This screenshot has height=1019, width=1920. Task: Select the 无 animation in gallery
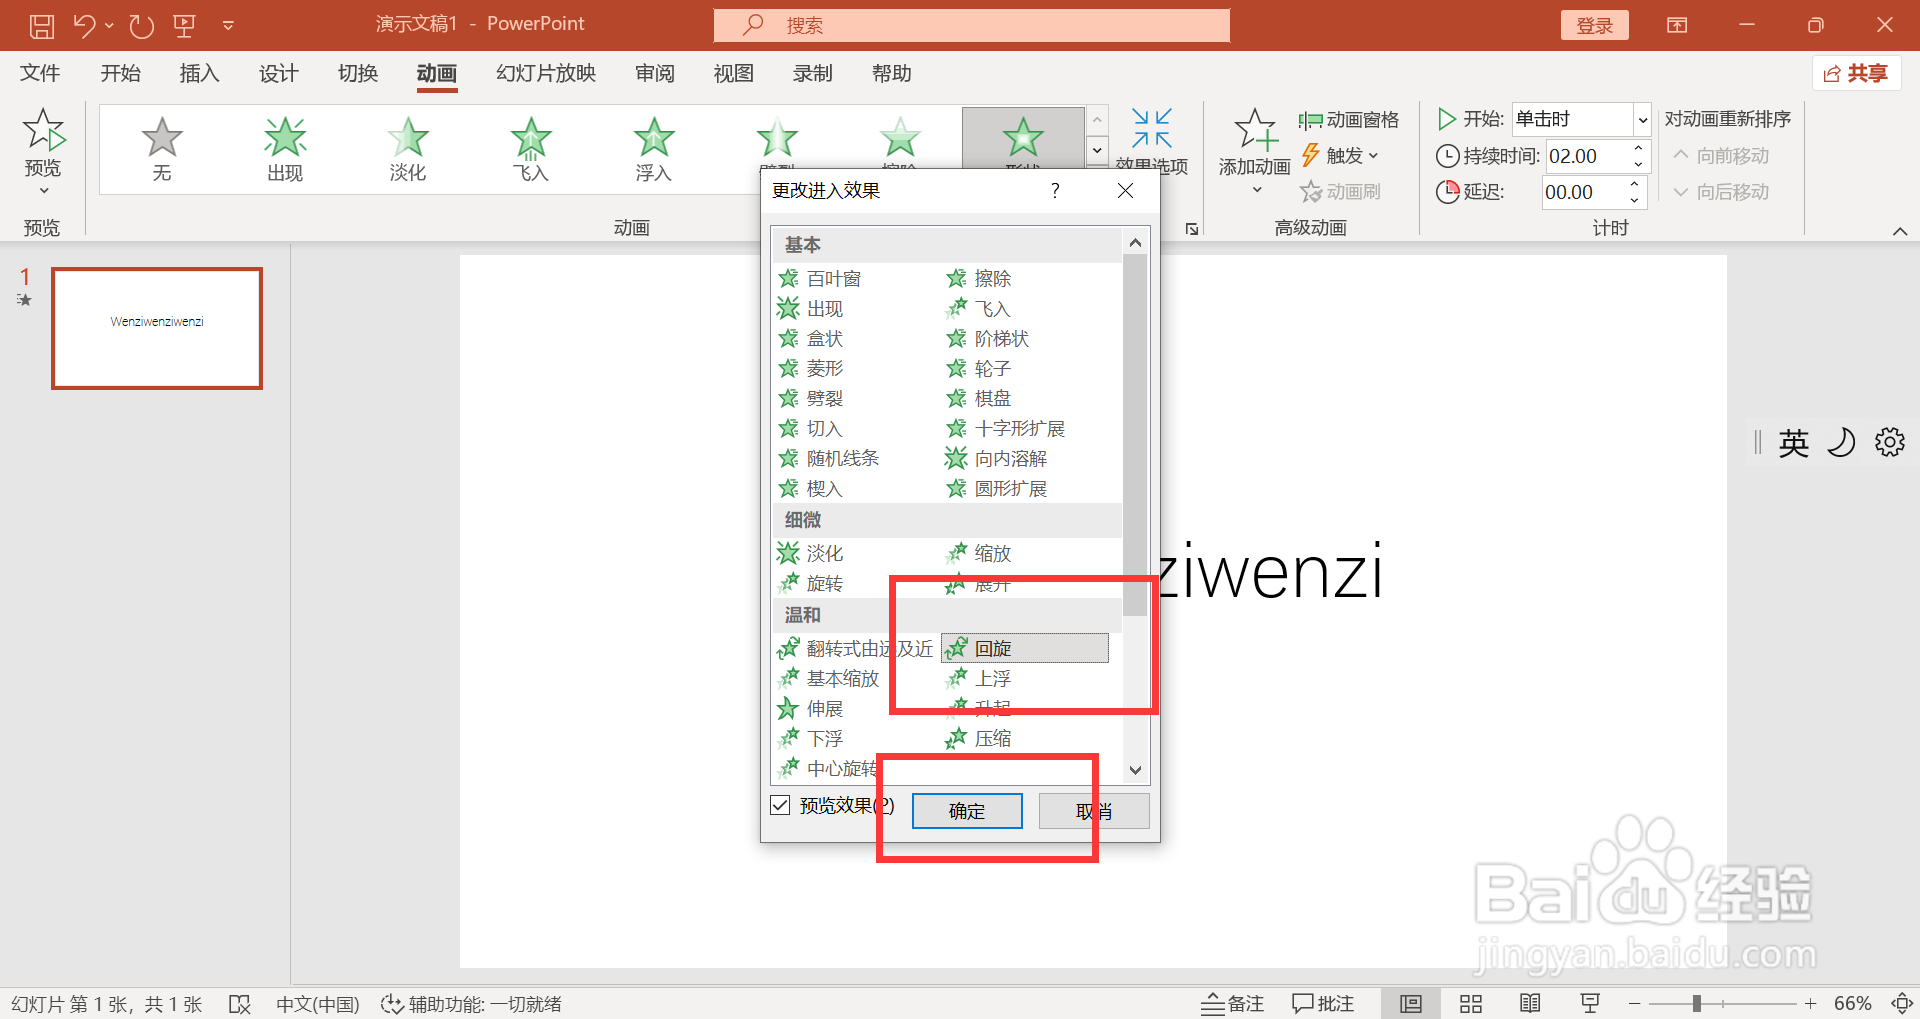[162, 148]
